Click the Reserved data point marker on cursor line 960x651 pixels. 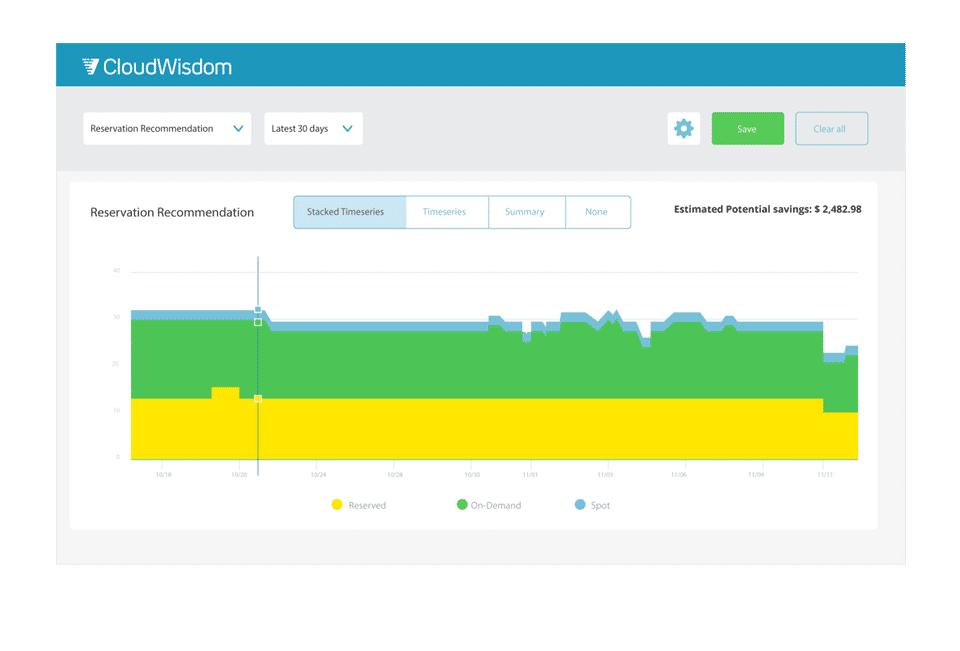[x=258, y=399]
